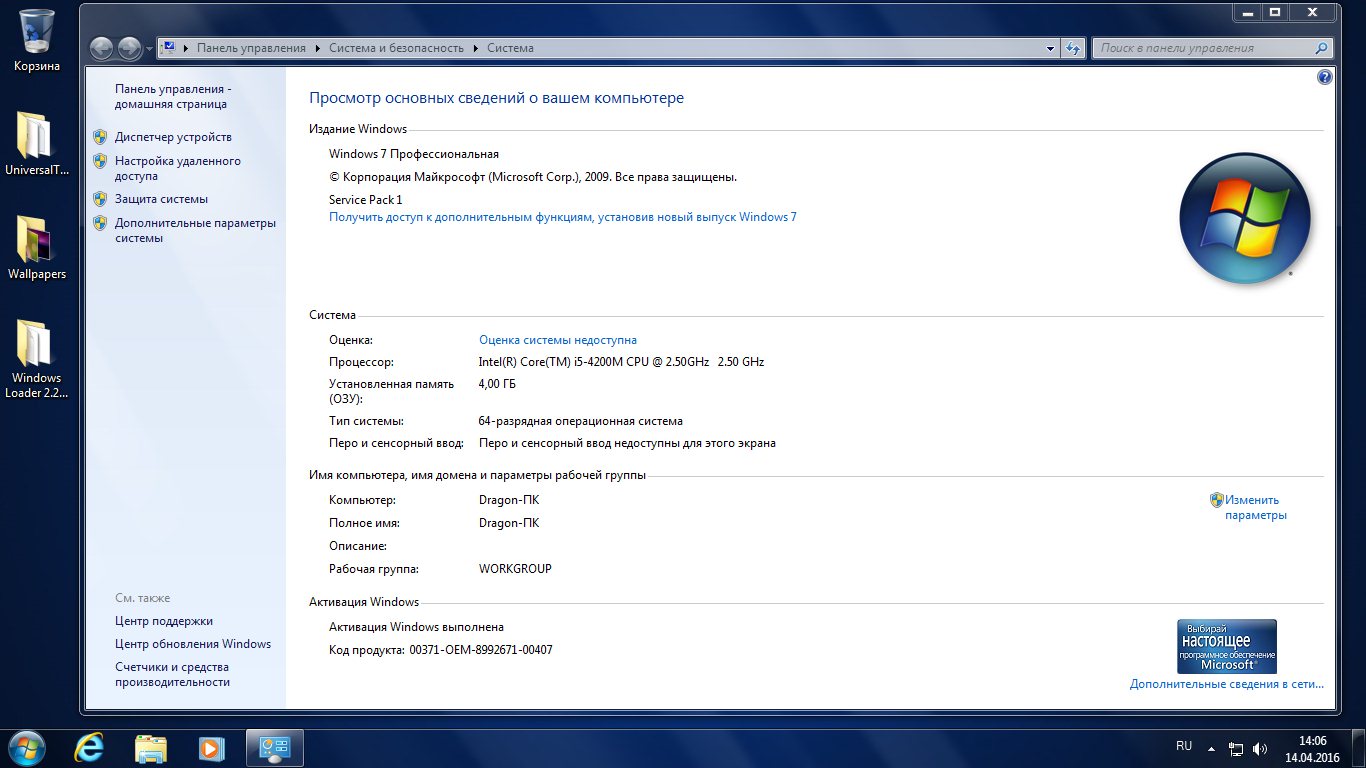Viewport: 1366px width, 768px height.
Task: Open the RU language indicator
Action: 1184,746
